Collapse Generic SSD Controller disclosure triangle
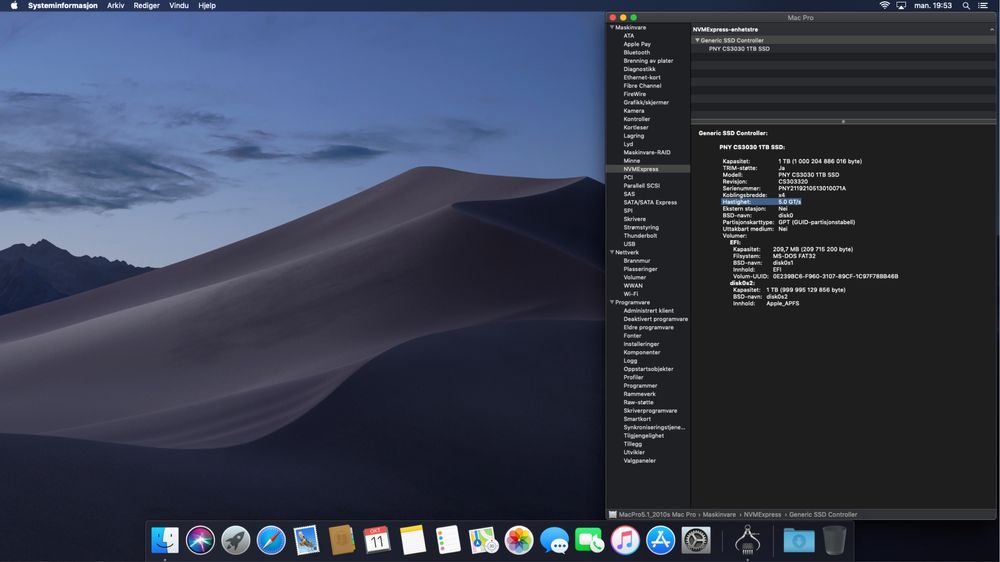Viewport: 1000px width, 562px height. point(697,40)
